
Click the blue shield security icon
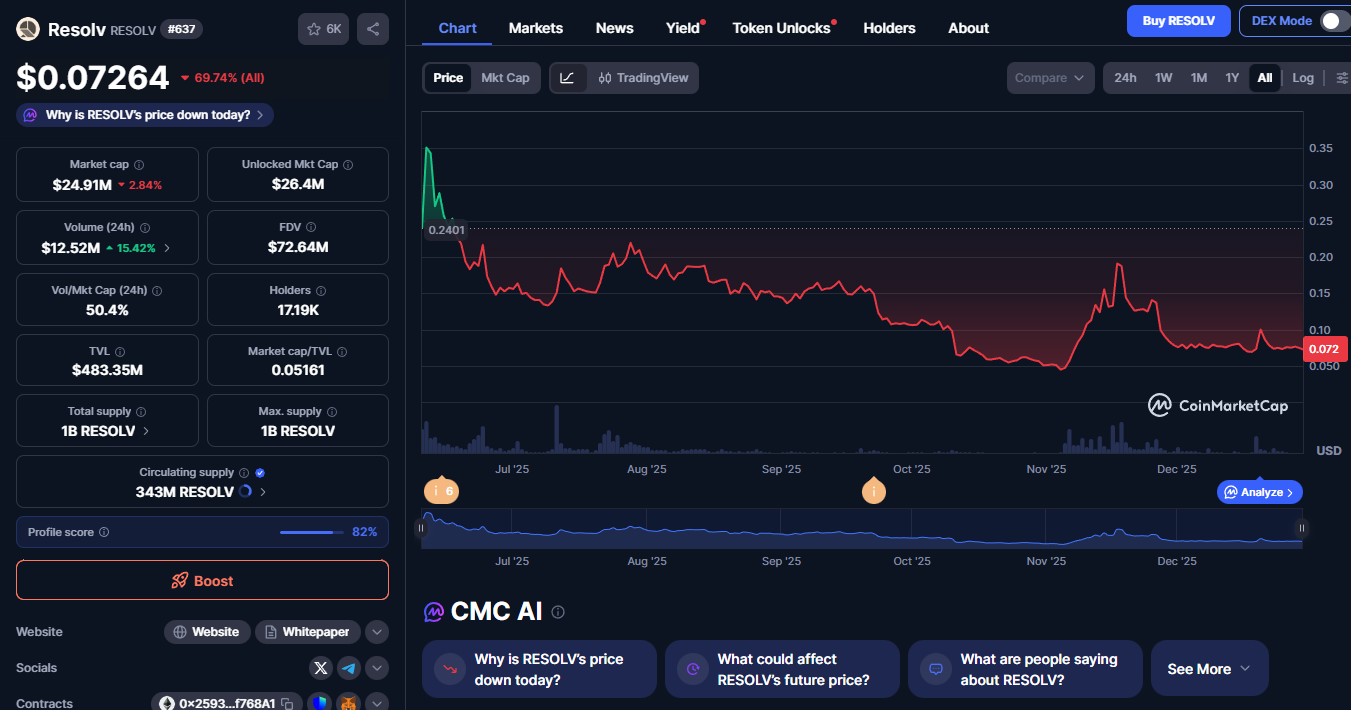coord(319,703)
